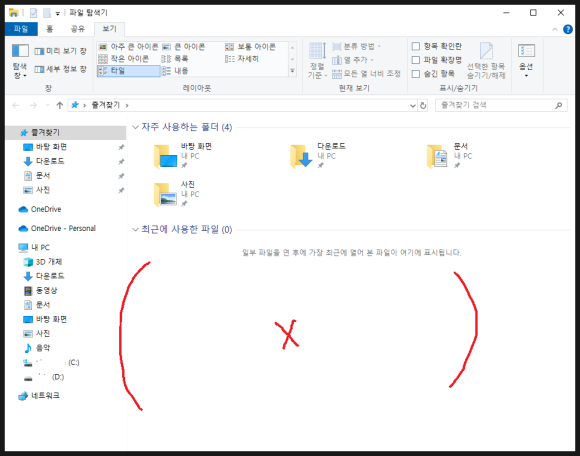
Task: Click the quick access properties toolbar icon
Action: (x=33, y=13)
